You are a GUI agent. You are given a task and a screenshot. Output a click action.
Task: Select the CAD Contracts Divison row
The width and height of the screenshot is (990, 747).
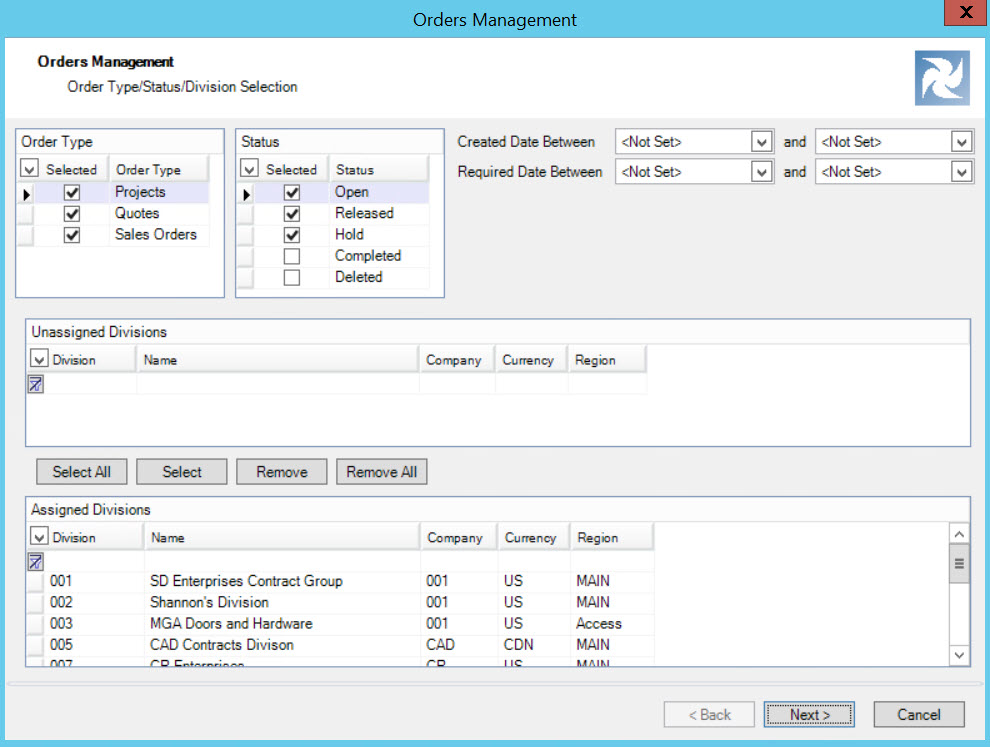[x=341, y=645]
